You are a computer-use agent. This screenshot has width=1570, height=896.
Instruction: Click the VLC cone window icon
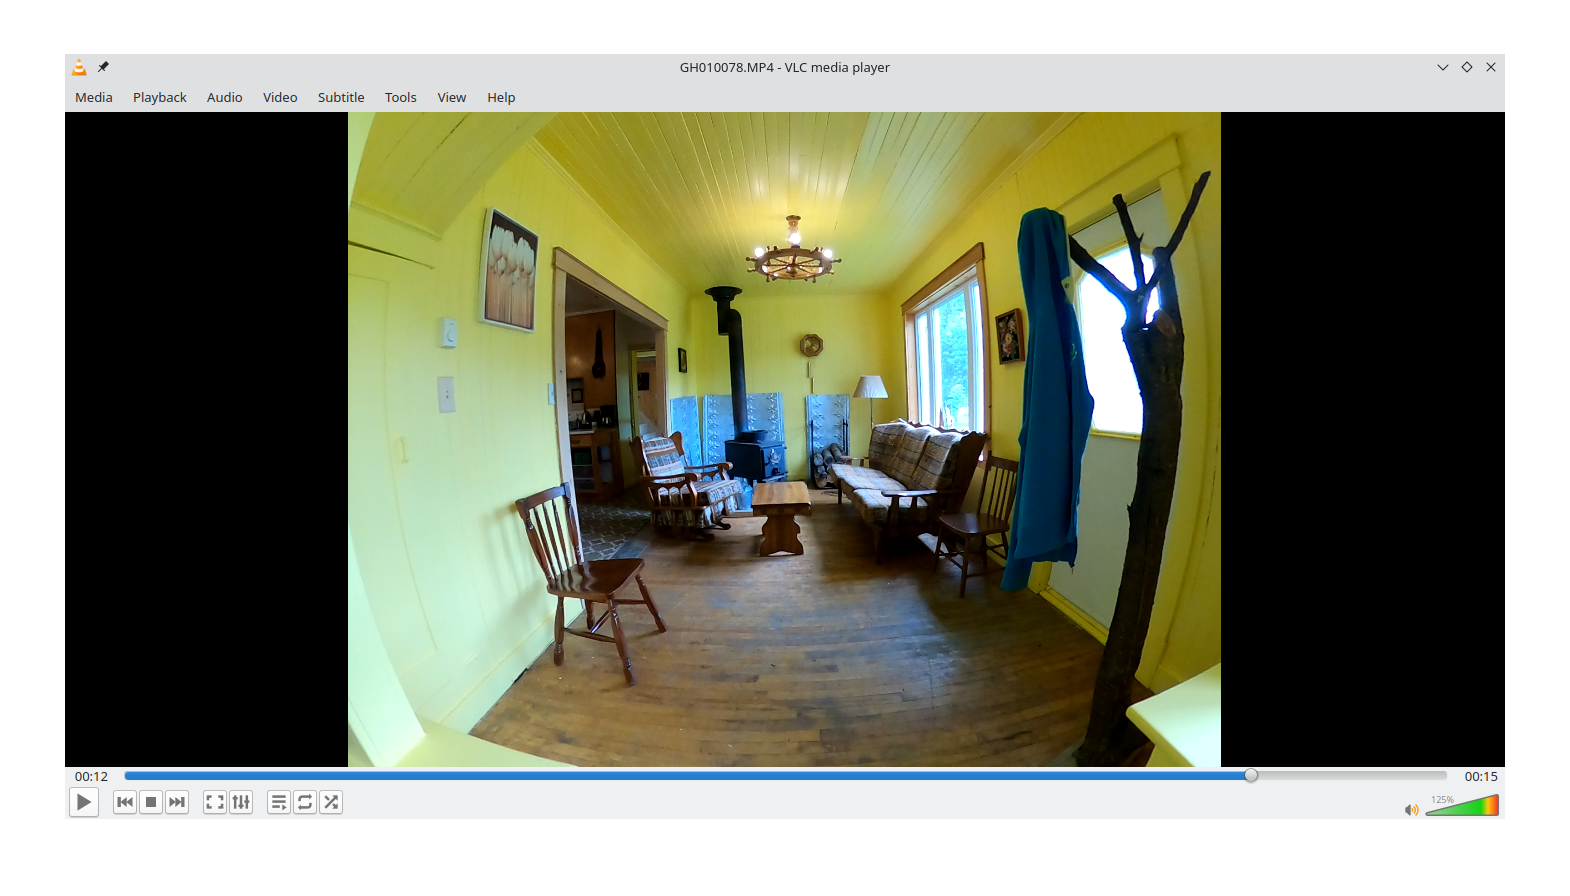[79, 67]
